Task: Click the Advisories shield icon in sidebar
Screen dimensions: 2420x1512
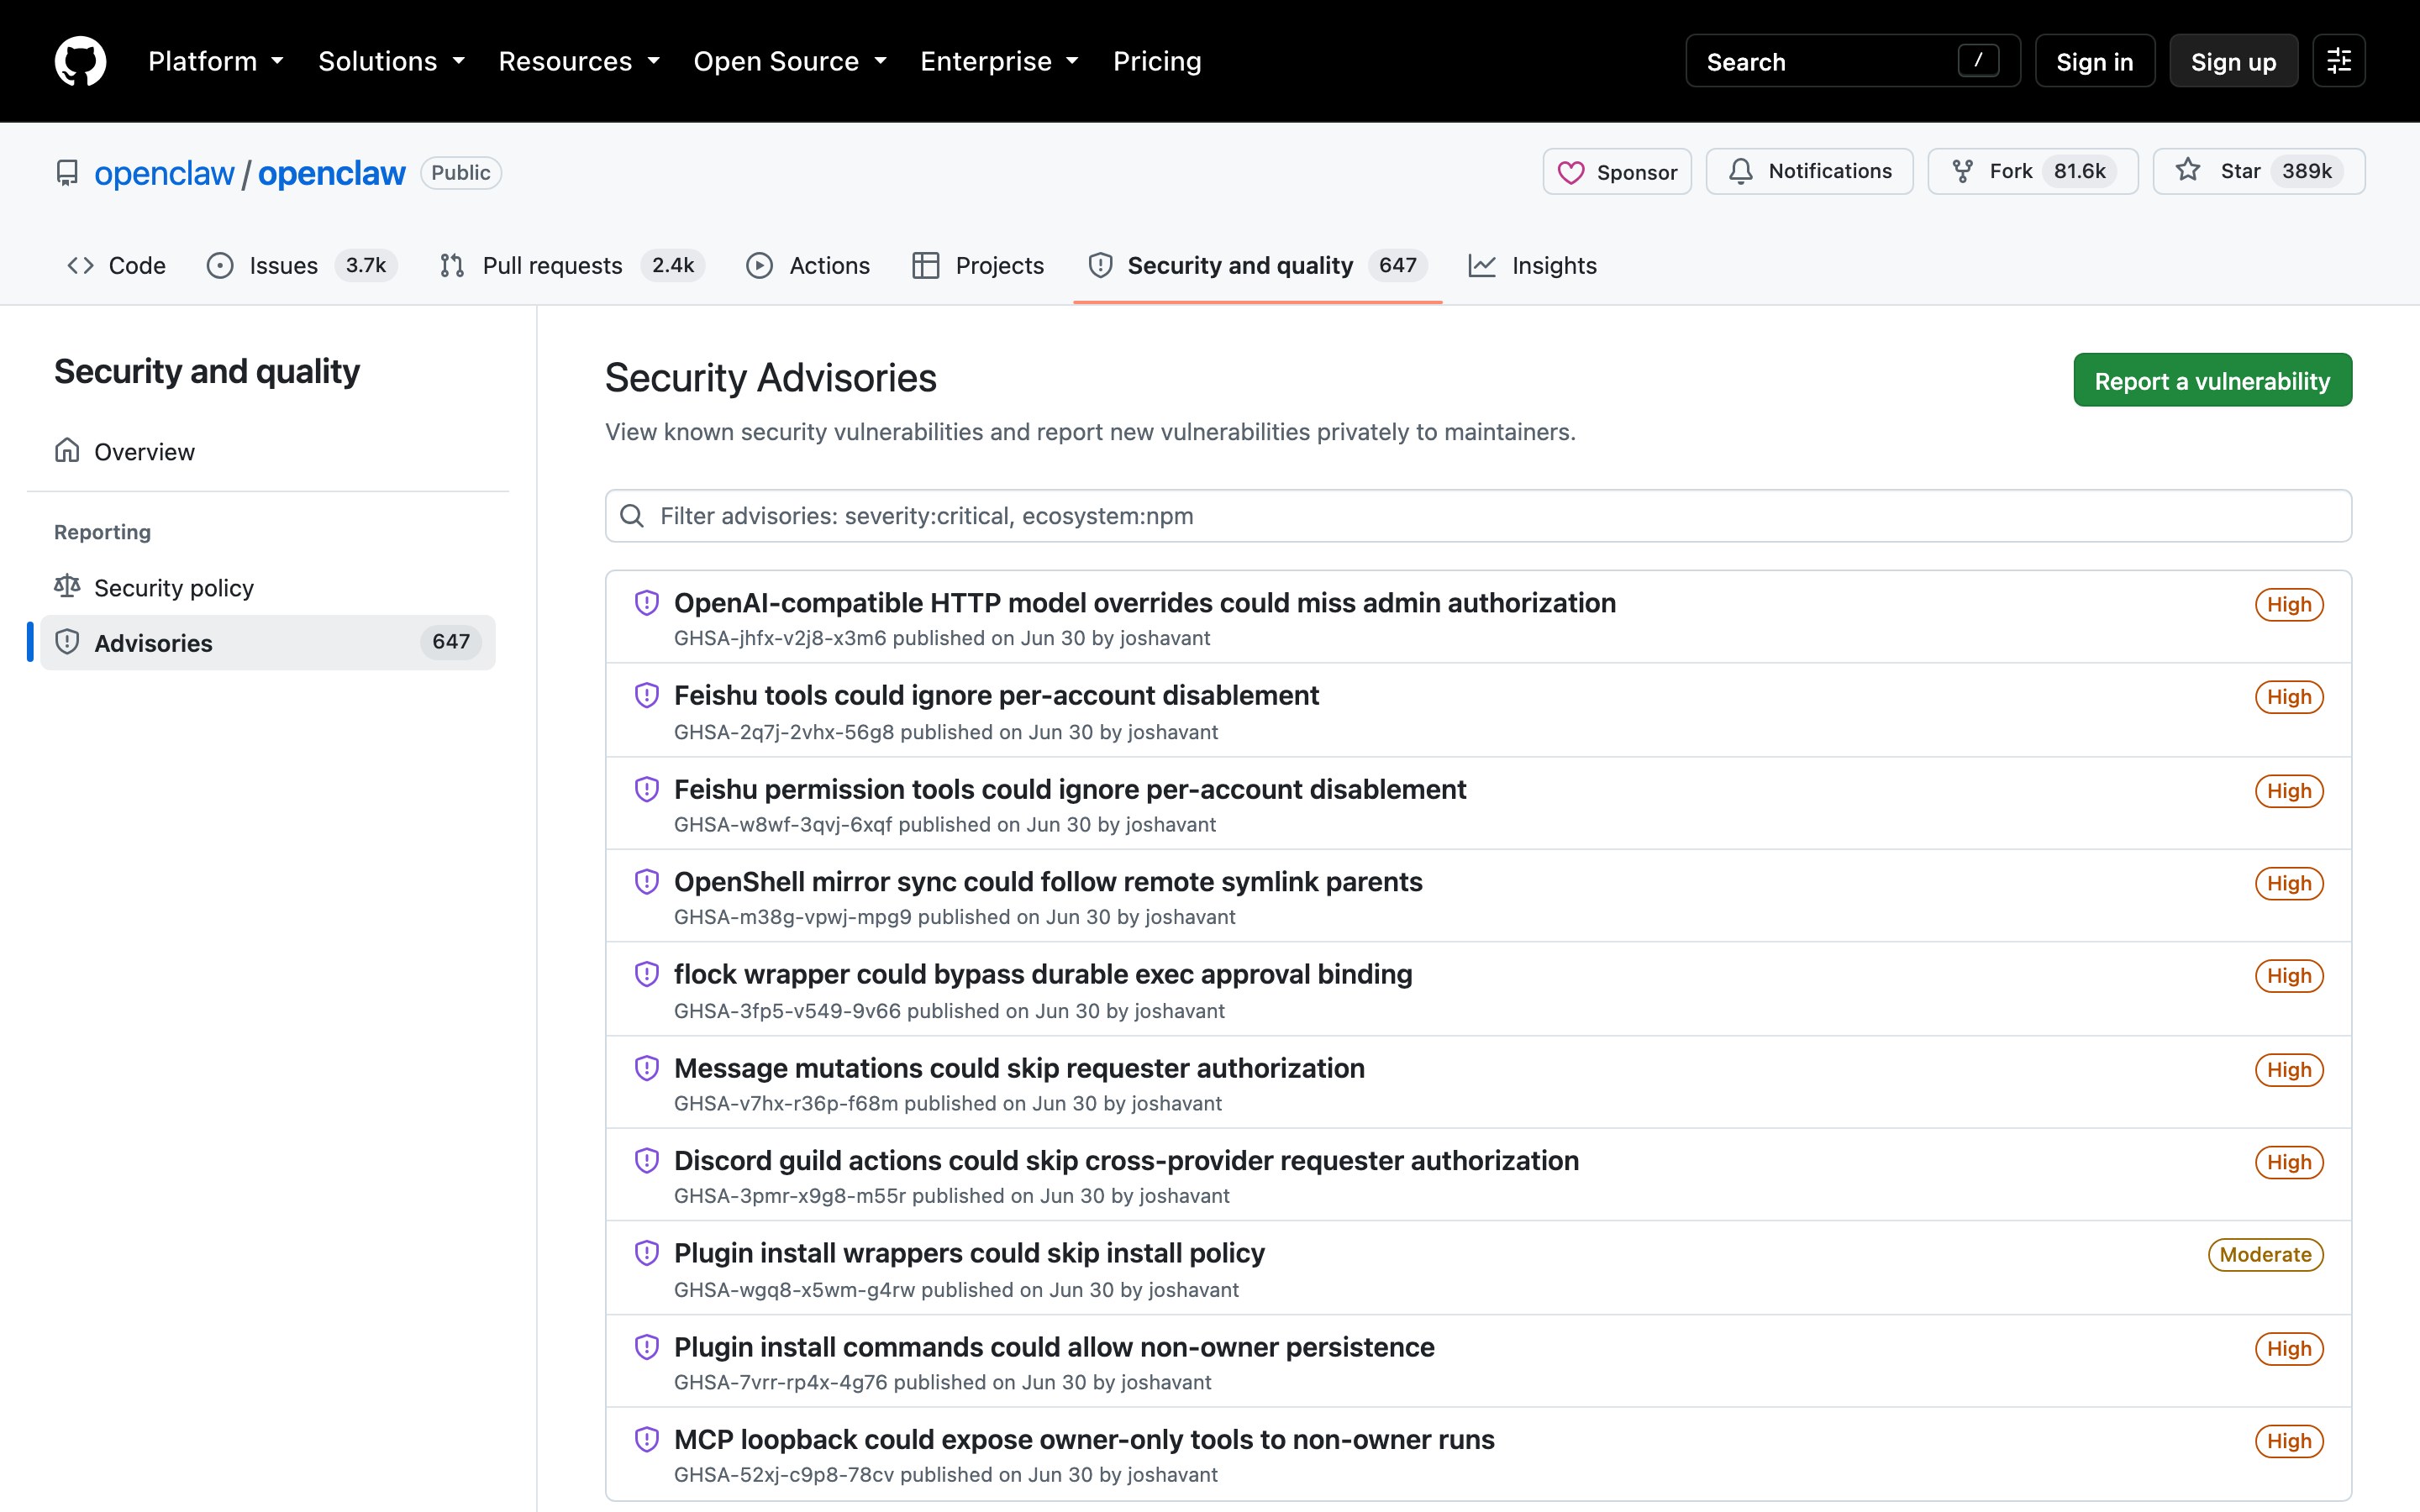Action: point(67,642)
